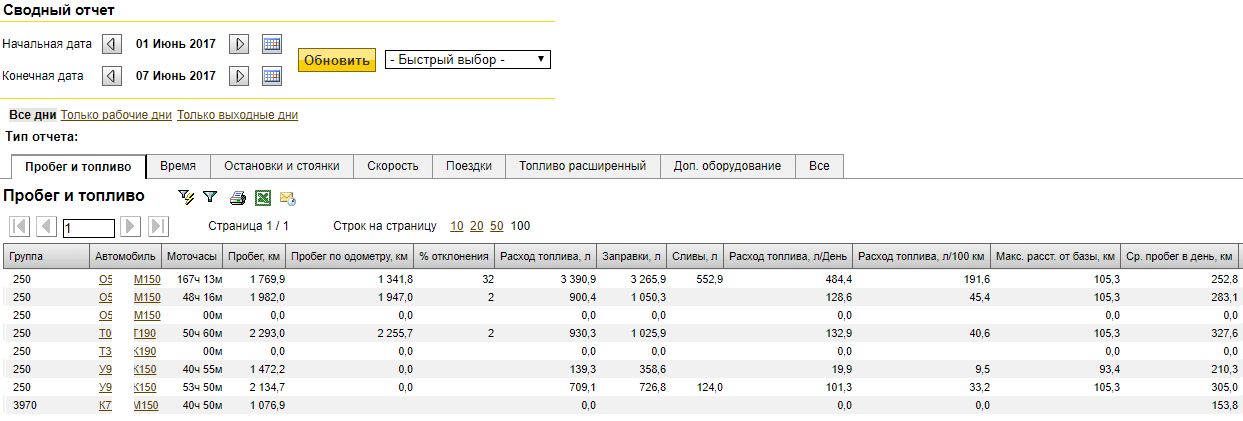Advance end date forward one day

tap(239, 76)
